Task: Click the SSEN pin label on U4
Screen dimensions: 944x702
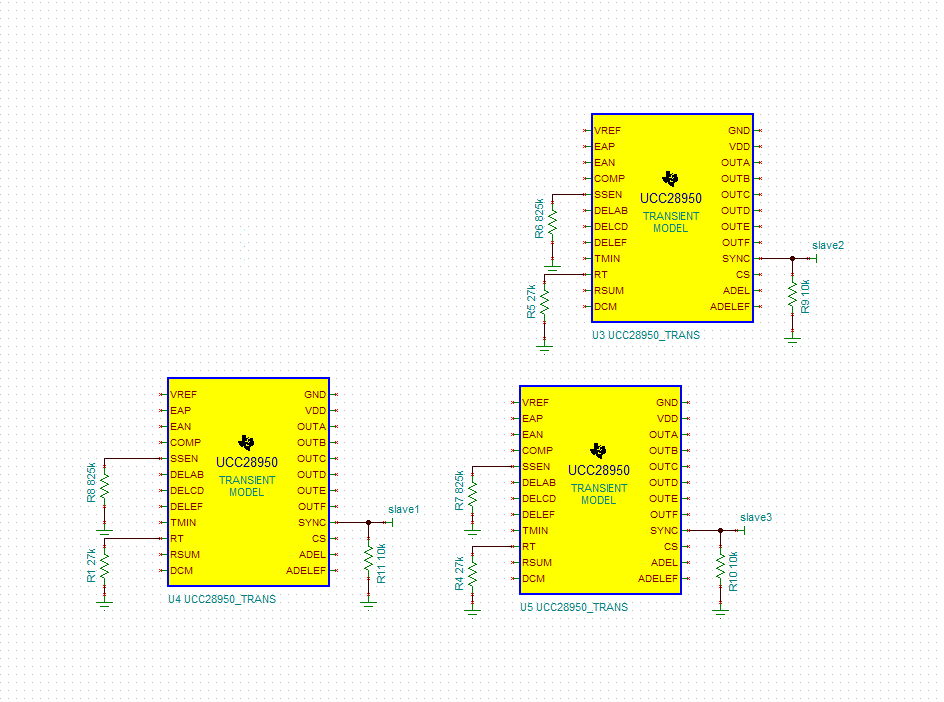Action: 184,459
